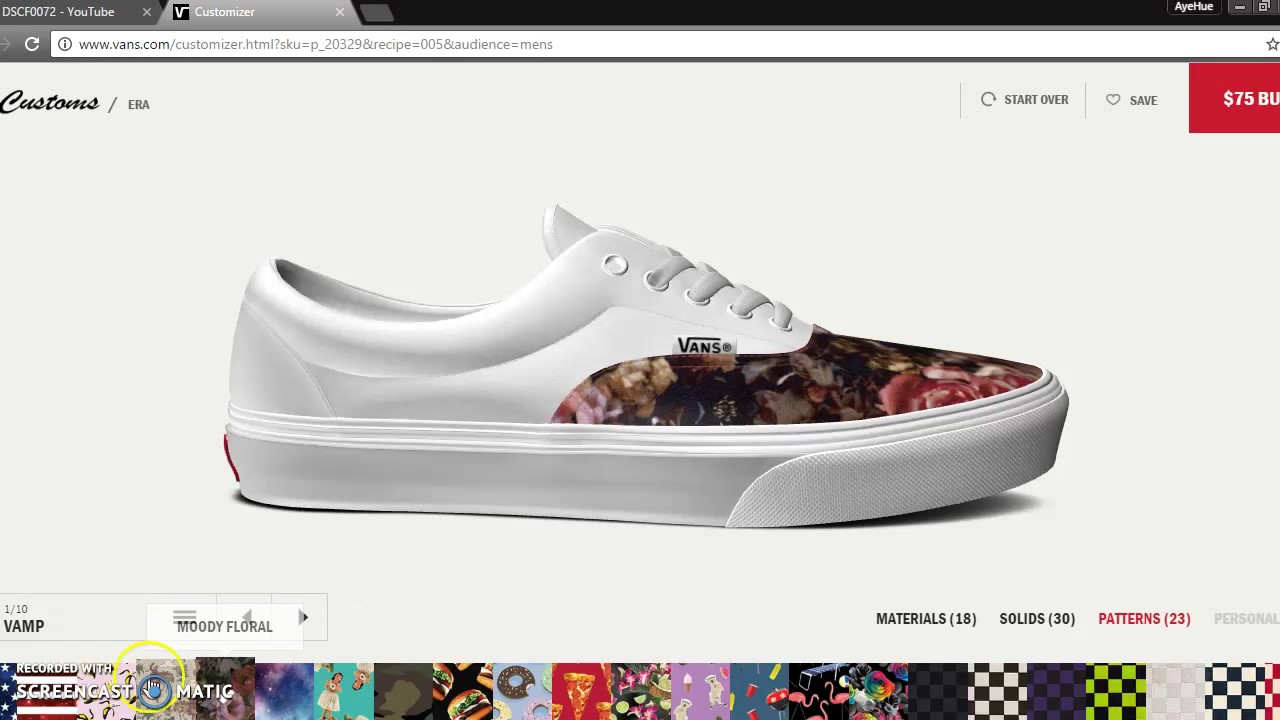This screenshot has height=720, width=1280.
Task: Click the VAMP part name label
Action: [24, 626]
